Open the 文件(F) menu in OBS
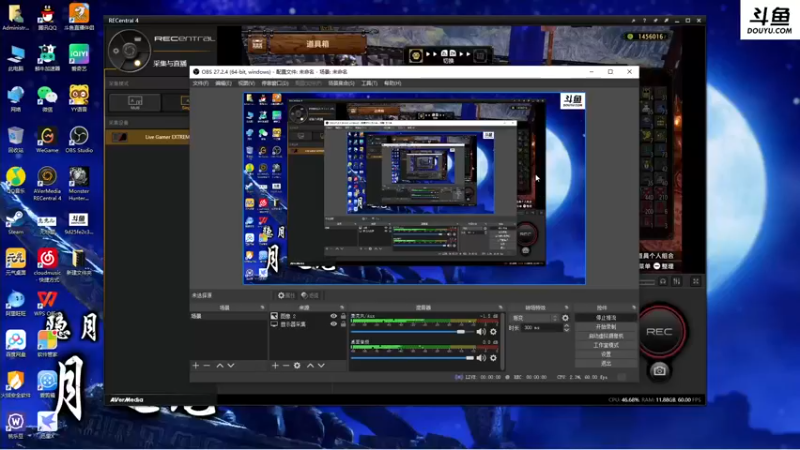This screenshot has width=800, height=450. coord(201,83)
